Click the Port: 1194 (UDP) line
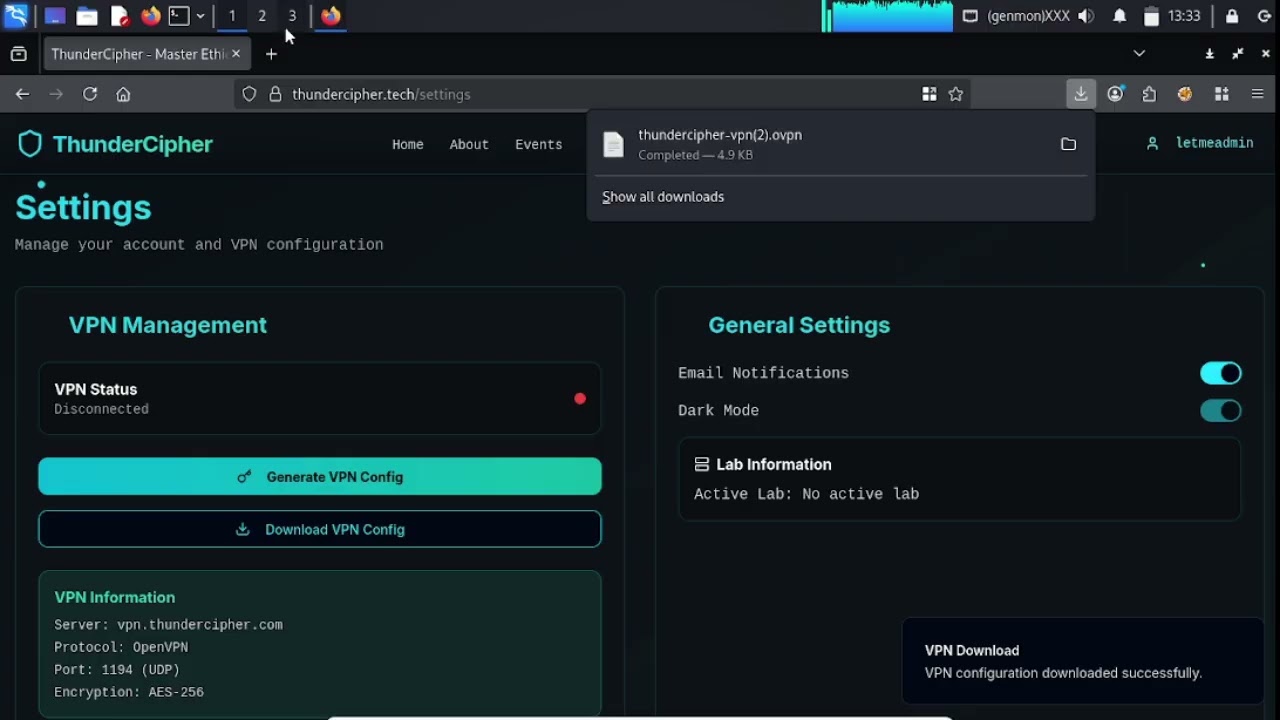The image size is (1280, 720). 117,670
